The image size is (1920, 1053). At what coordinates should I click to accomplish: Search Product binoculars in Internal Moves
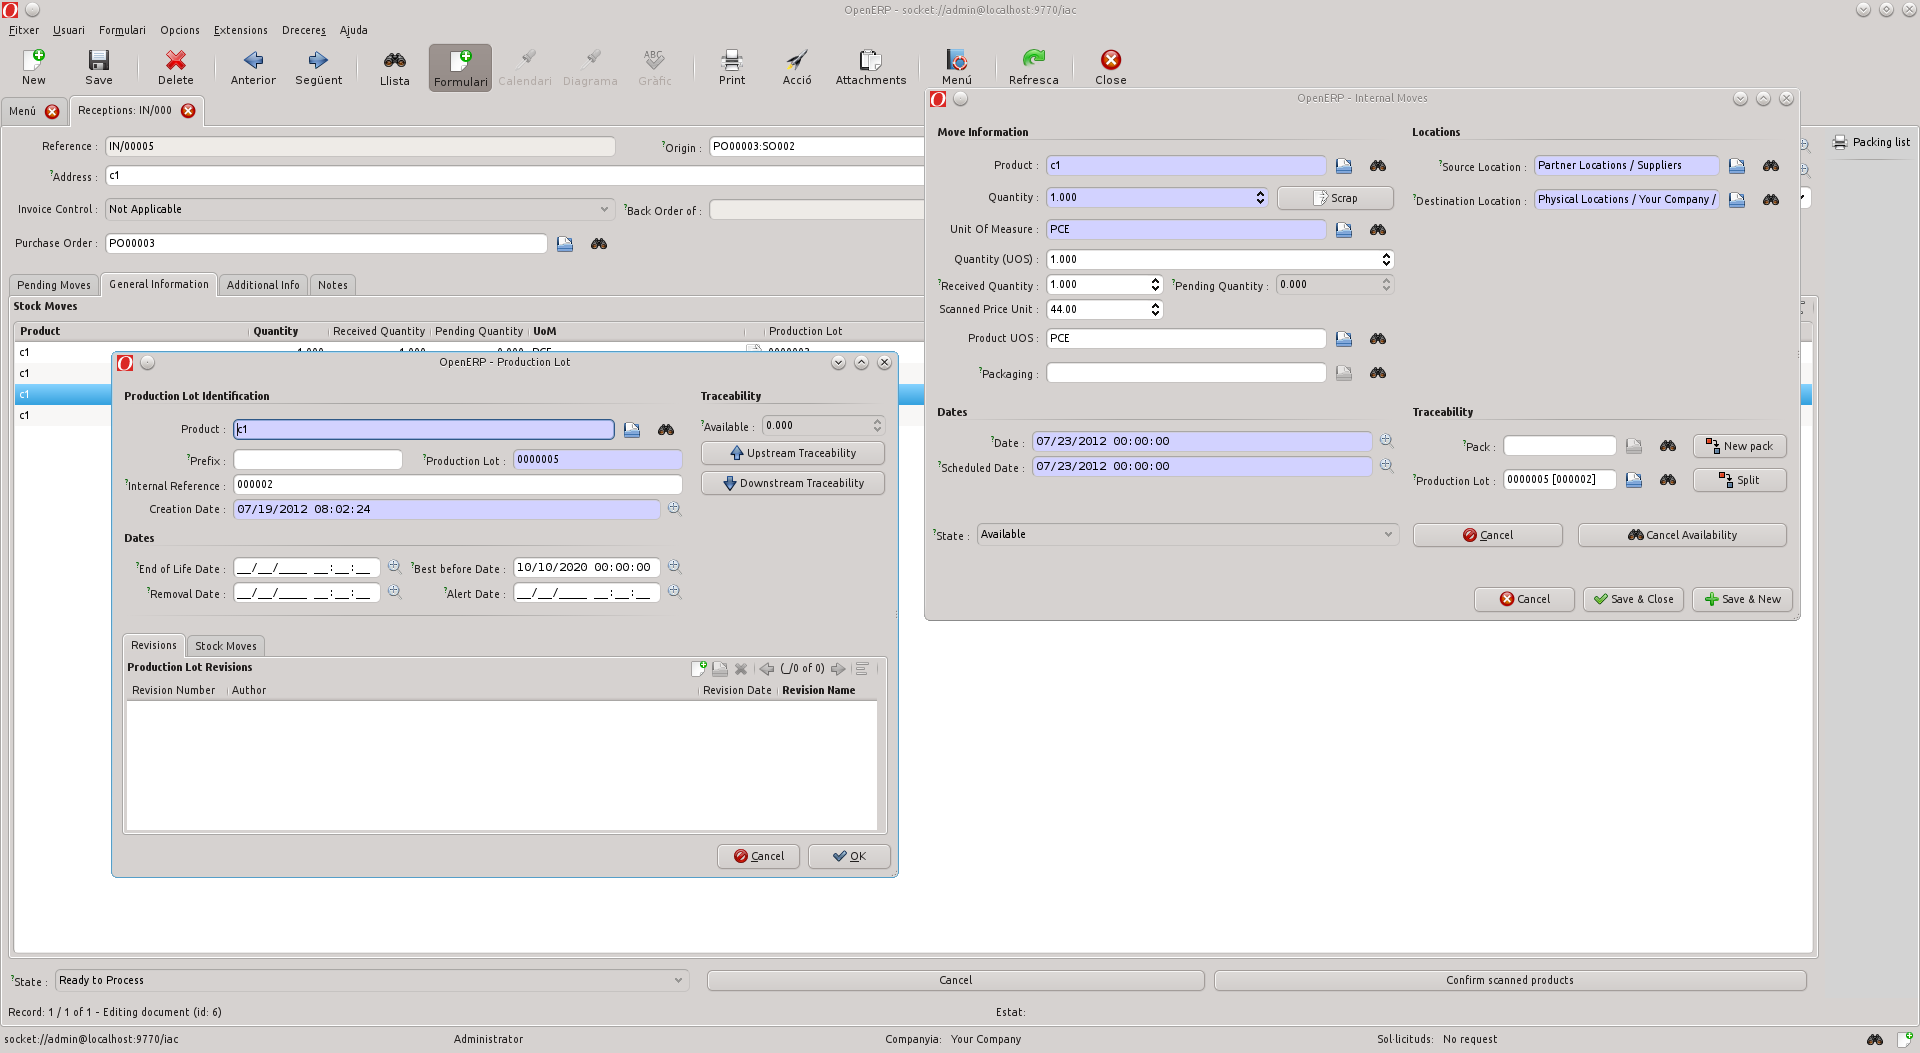(x=1378, y=166)
